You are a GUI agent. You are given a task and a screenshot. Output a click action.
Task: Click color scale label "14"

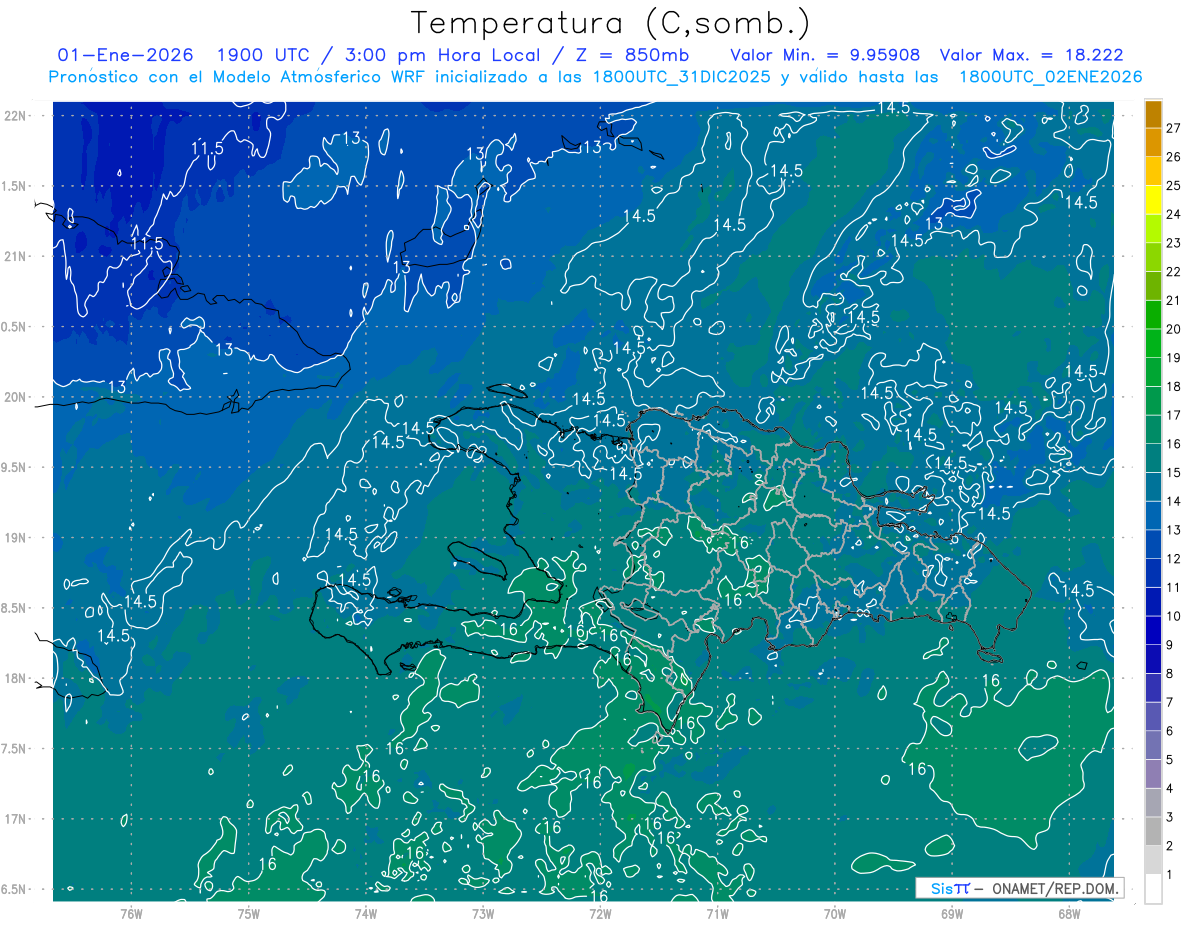coord(1174,501)
